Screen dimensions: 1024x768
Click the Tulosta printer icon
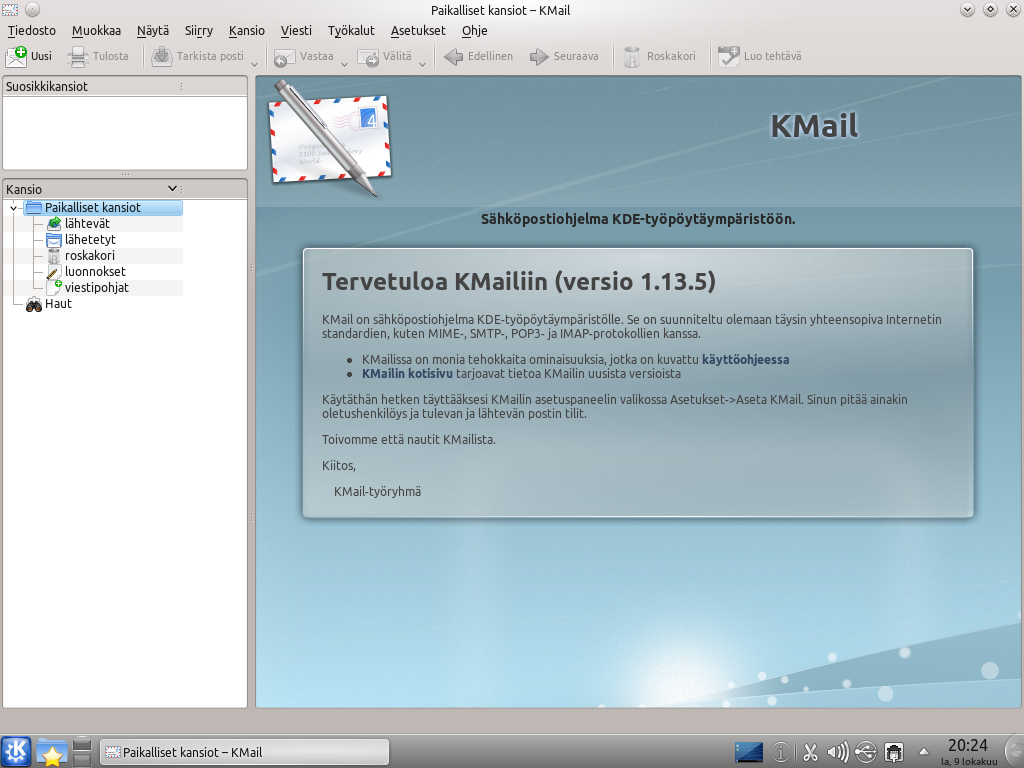click(78, 57)
